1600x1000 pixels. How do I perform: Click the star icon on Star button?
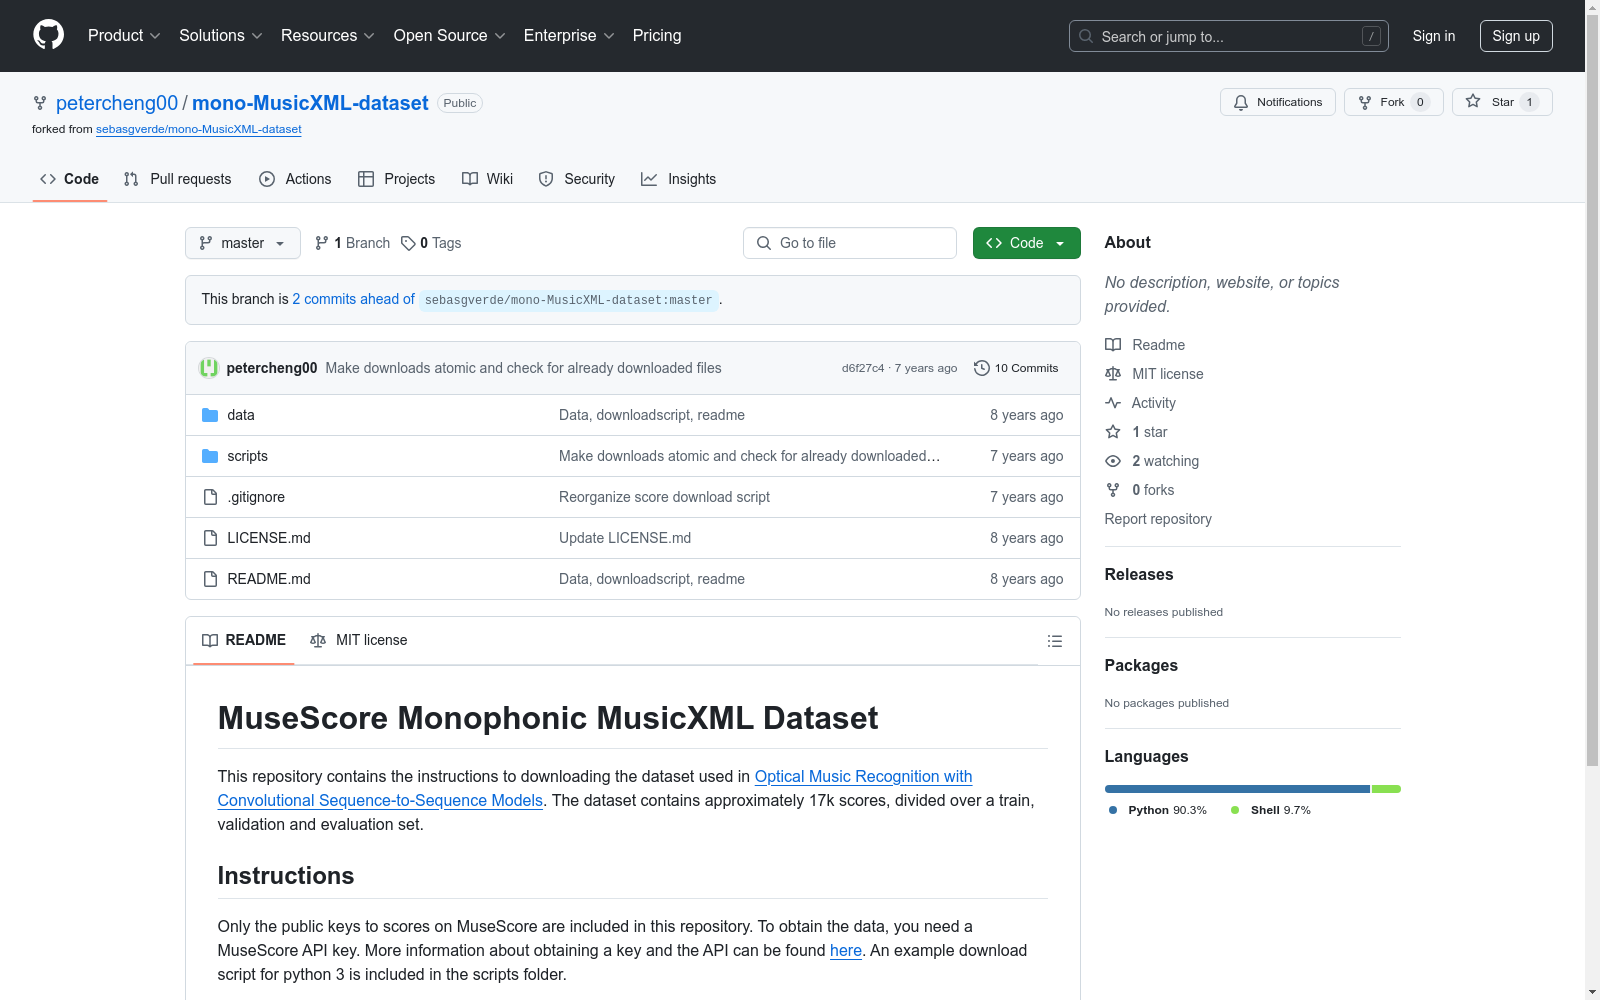[x=1473, y=101]
